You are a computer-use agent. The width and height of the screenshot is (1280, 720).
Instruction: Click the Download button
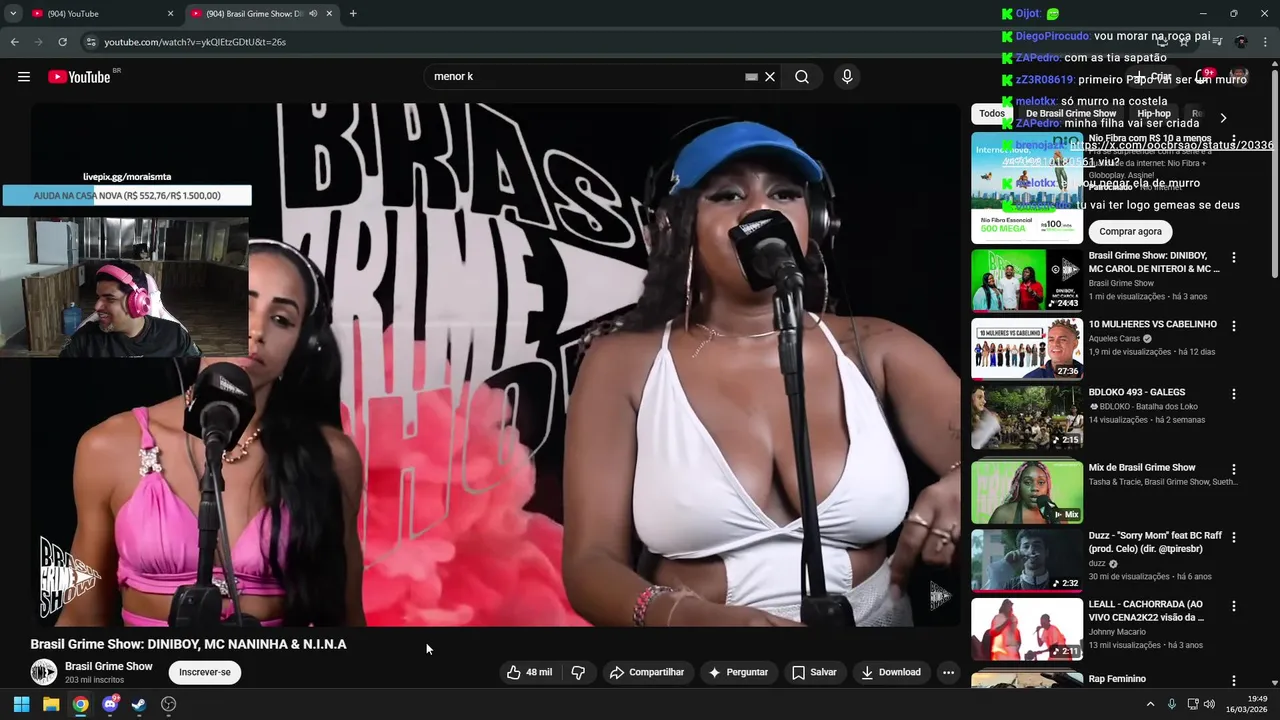click(x=891, y=672)
